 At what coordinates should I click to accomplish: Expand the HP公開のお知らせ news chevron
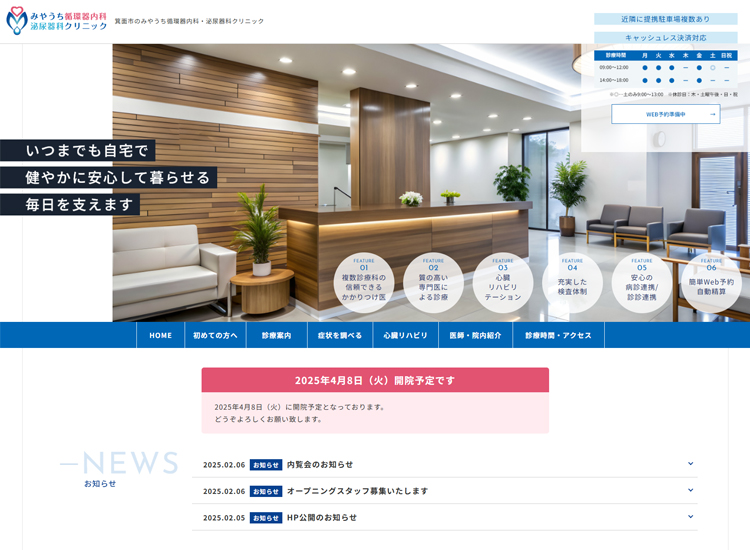[x=690, y=517]
